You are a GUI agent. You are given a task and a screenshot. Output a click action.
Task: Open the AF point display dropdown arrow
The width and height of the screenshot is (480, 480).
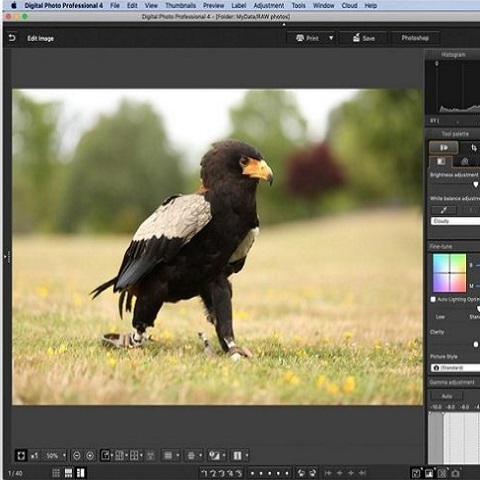[200, 455]
